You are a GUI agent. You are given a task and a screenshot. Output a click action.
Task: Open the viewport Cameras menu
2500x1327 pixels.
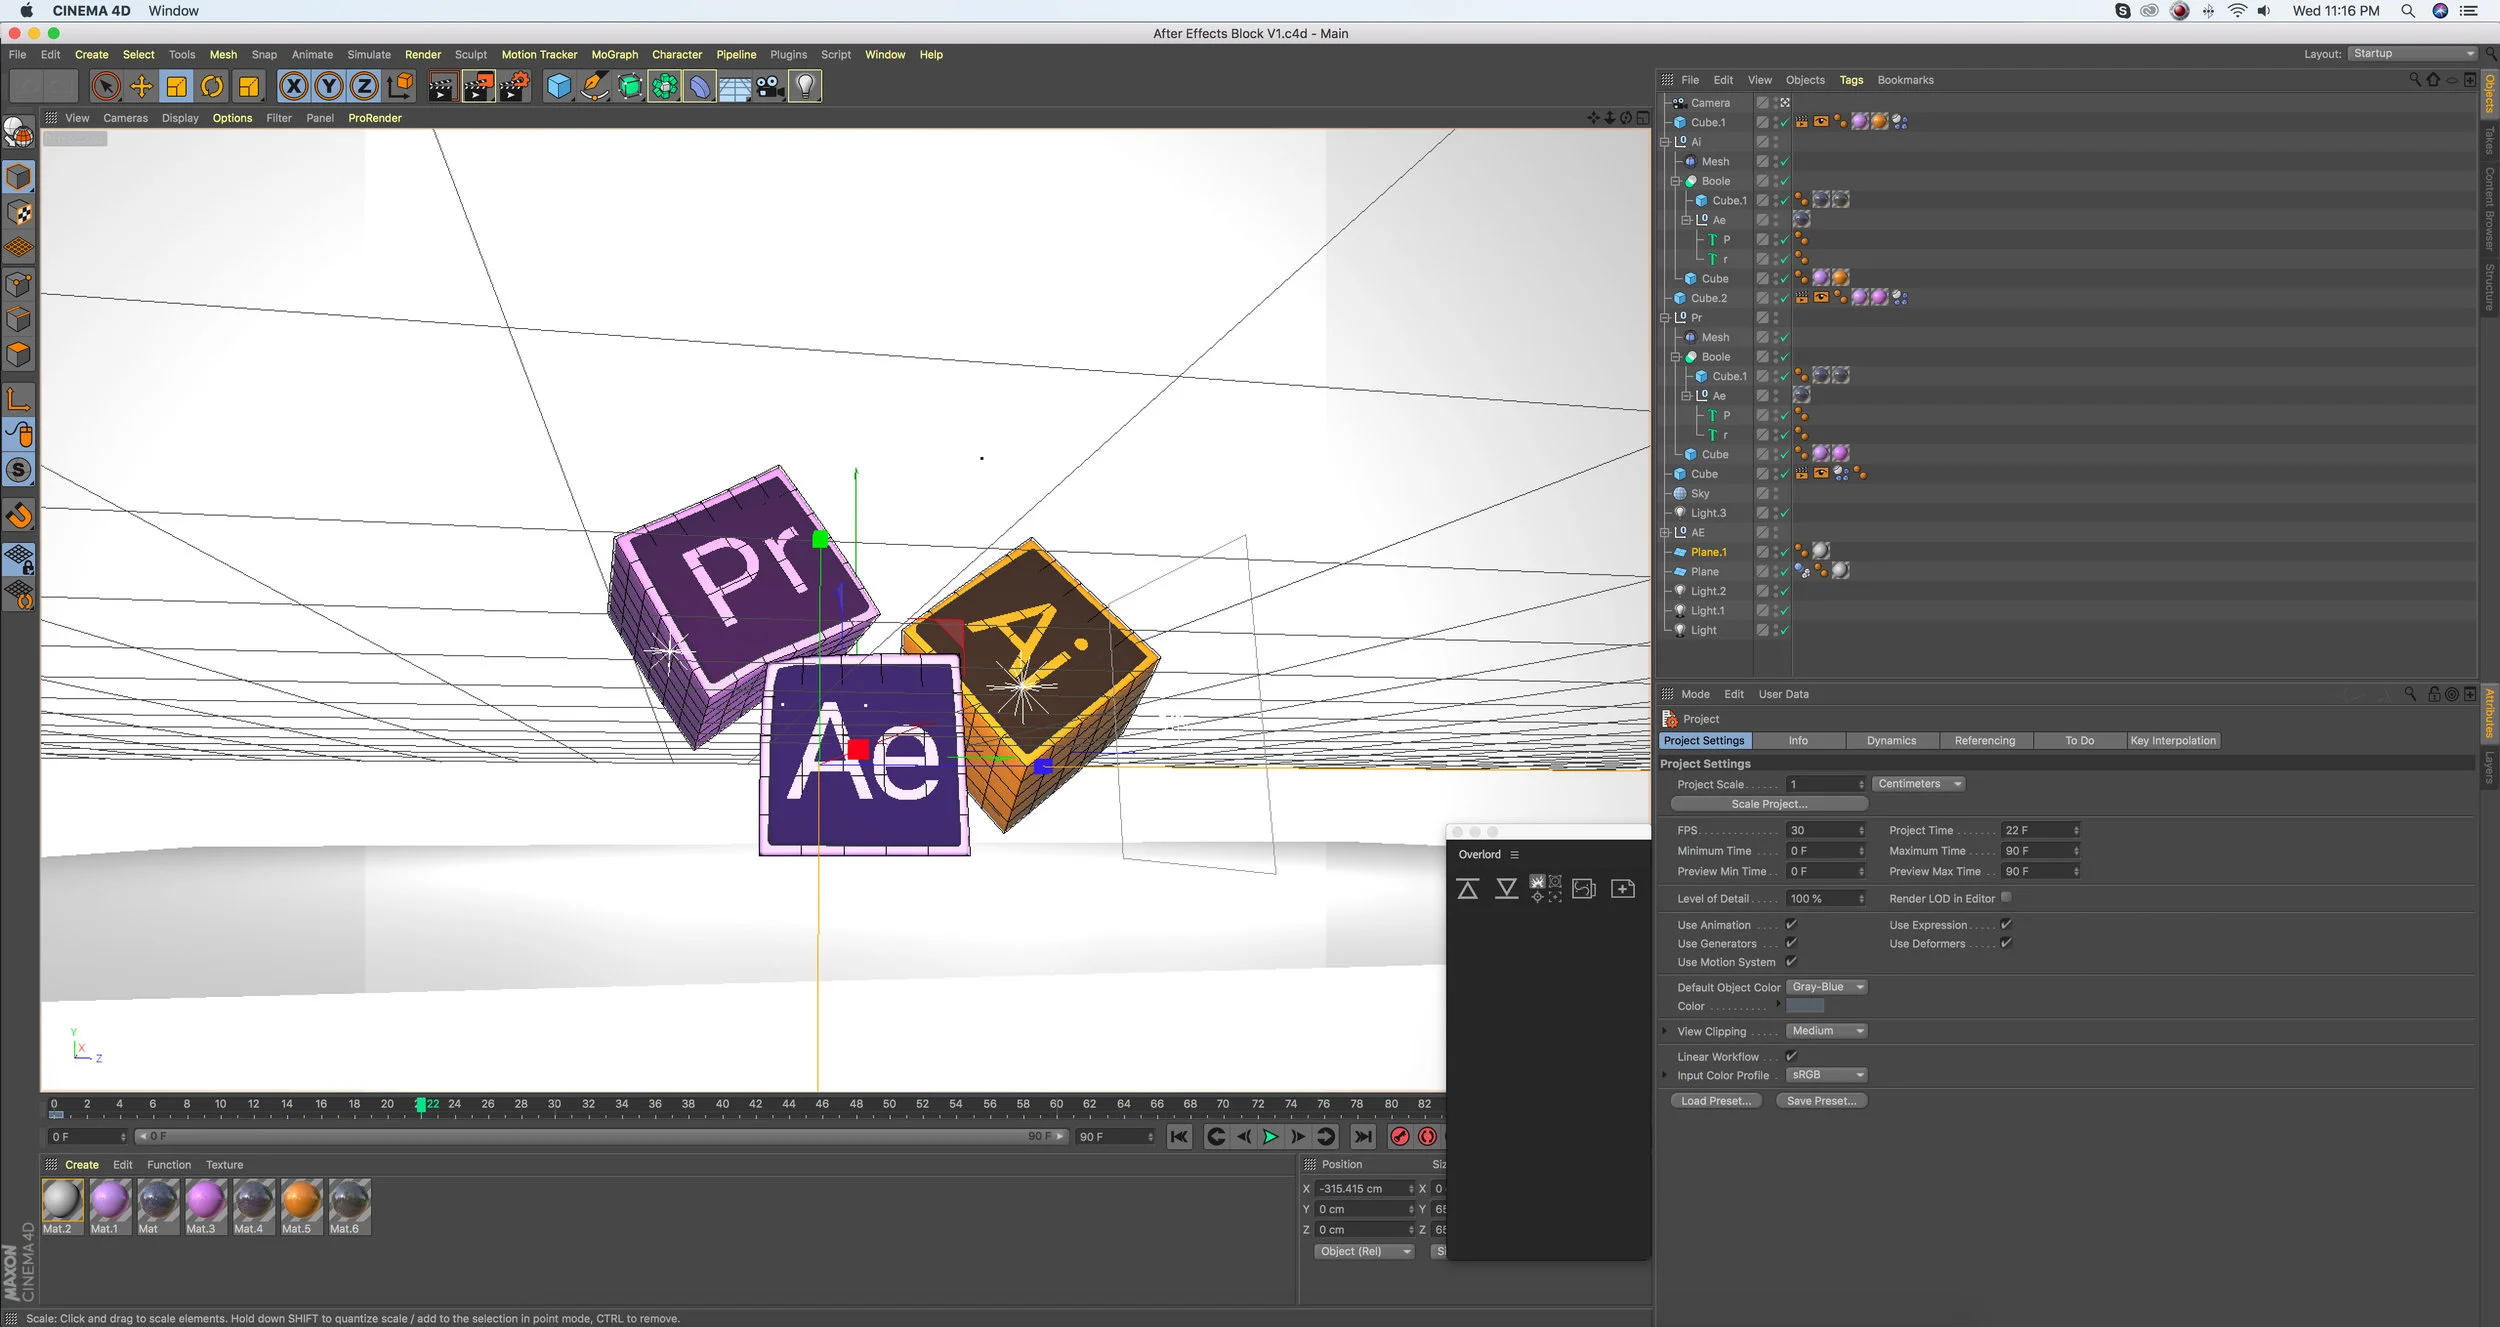(125, 118)
